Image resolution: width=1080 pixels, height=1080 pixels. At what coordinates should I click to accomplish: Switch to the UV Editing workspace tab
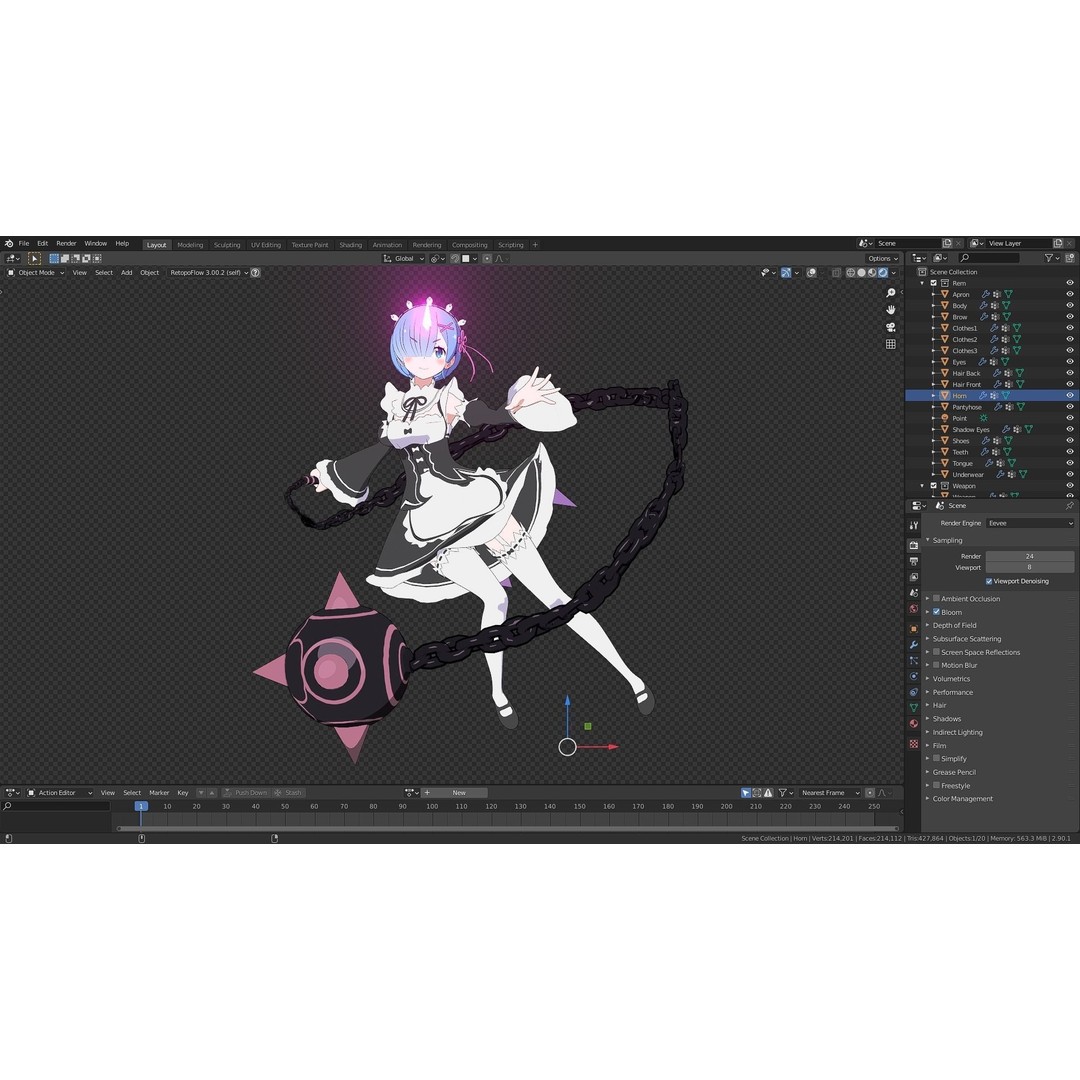tap(266, 245)
